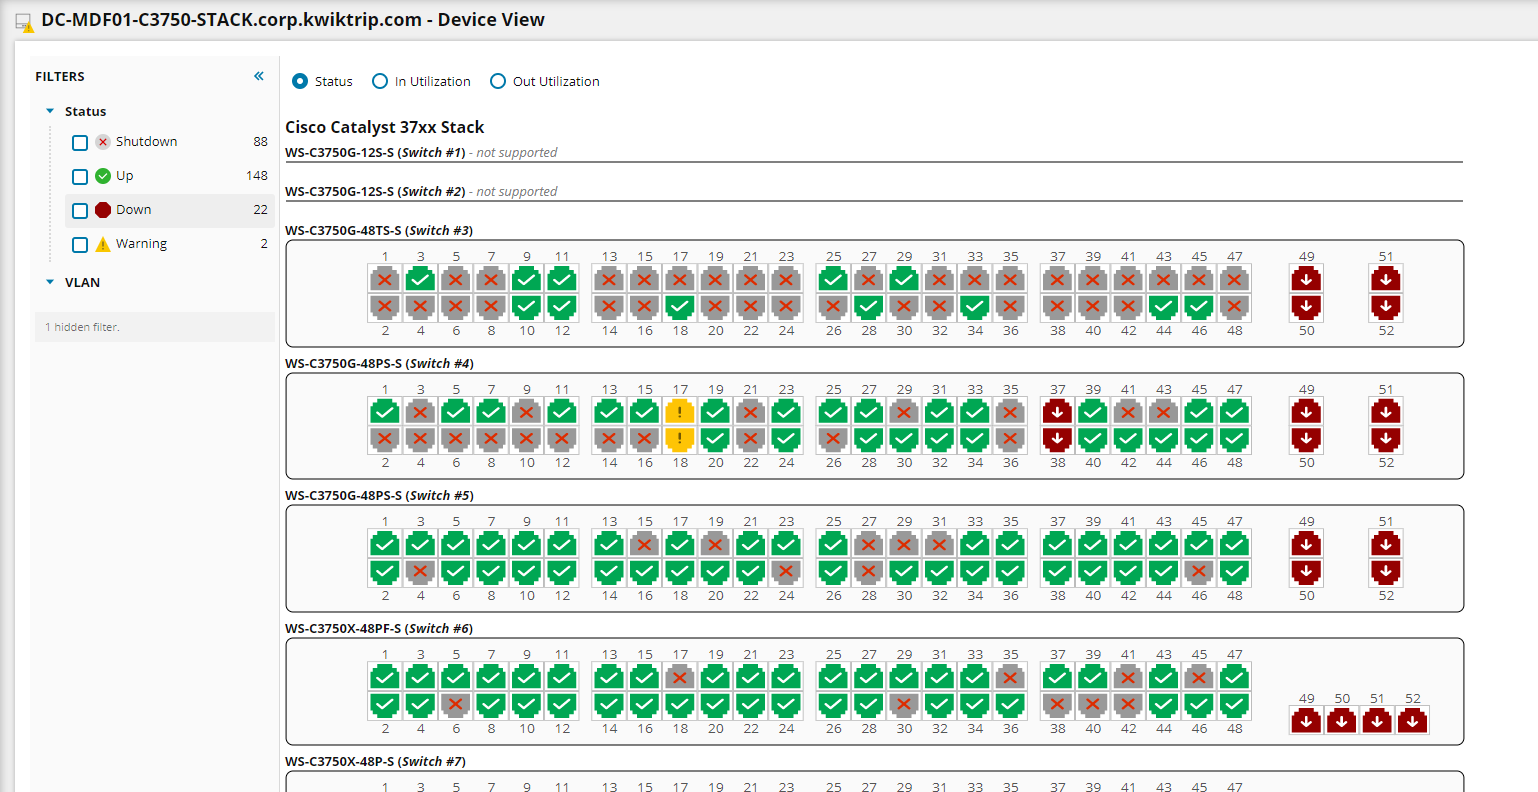Click shutdown port 38 on Switch #6
The width and height of the screenshot is (1538, 792).
(x=1057, y=704)
